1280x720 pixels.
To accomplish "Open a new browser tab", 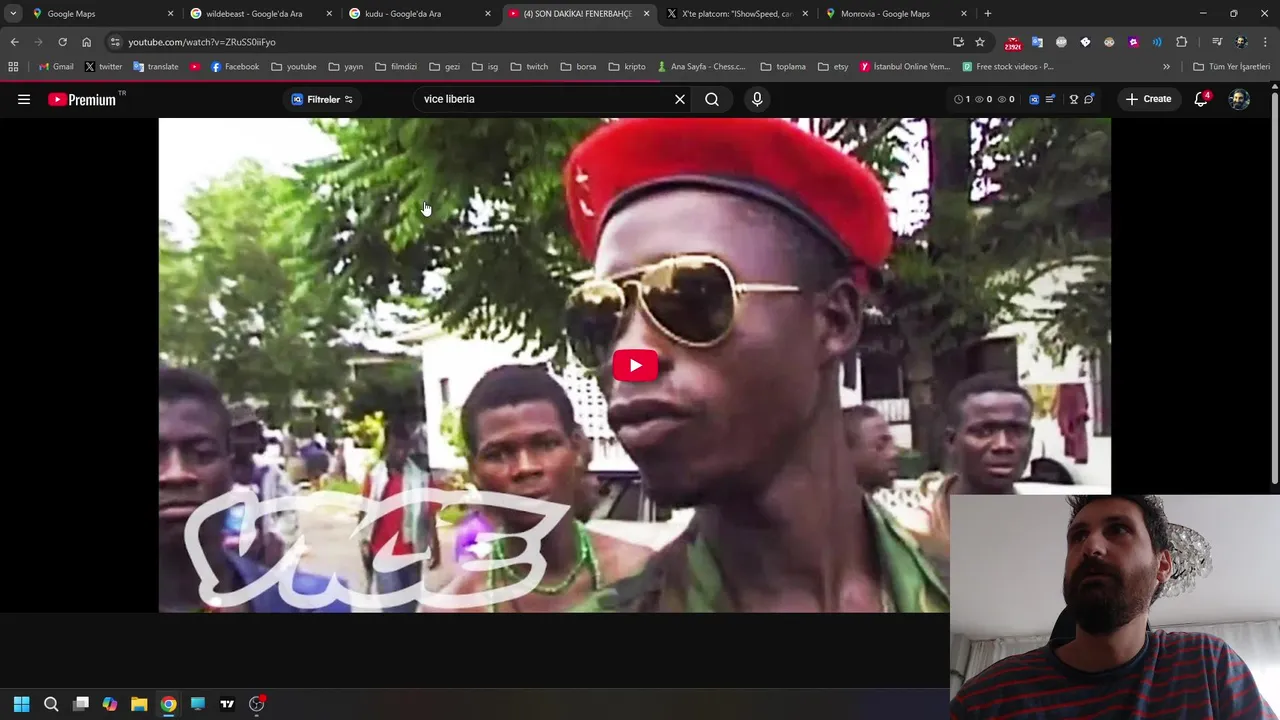I will pyautogui.click(x=988, y=14).
